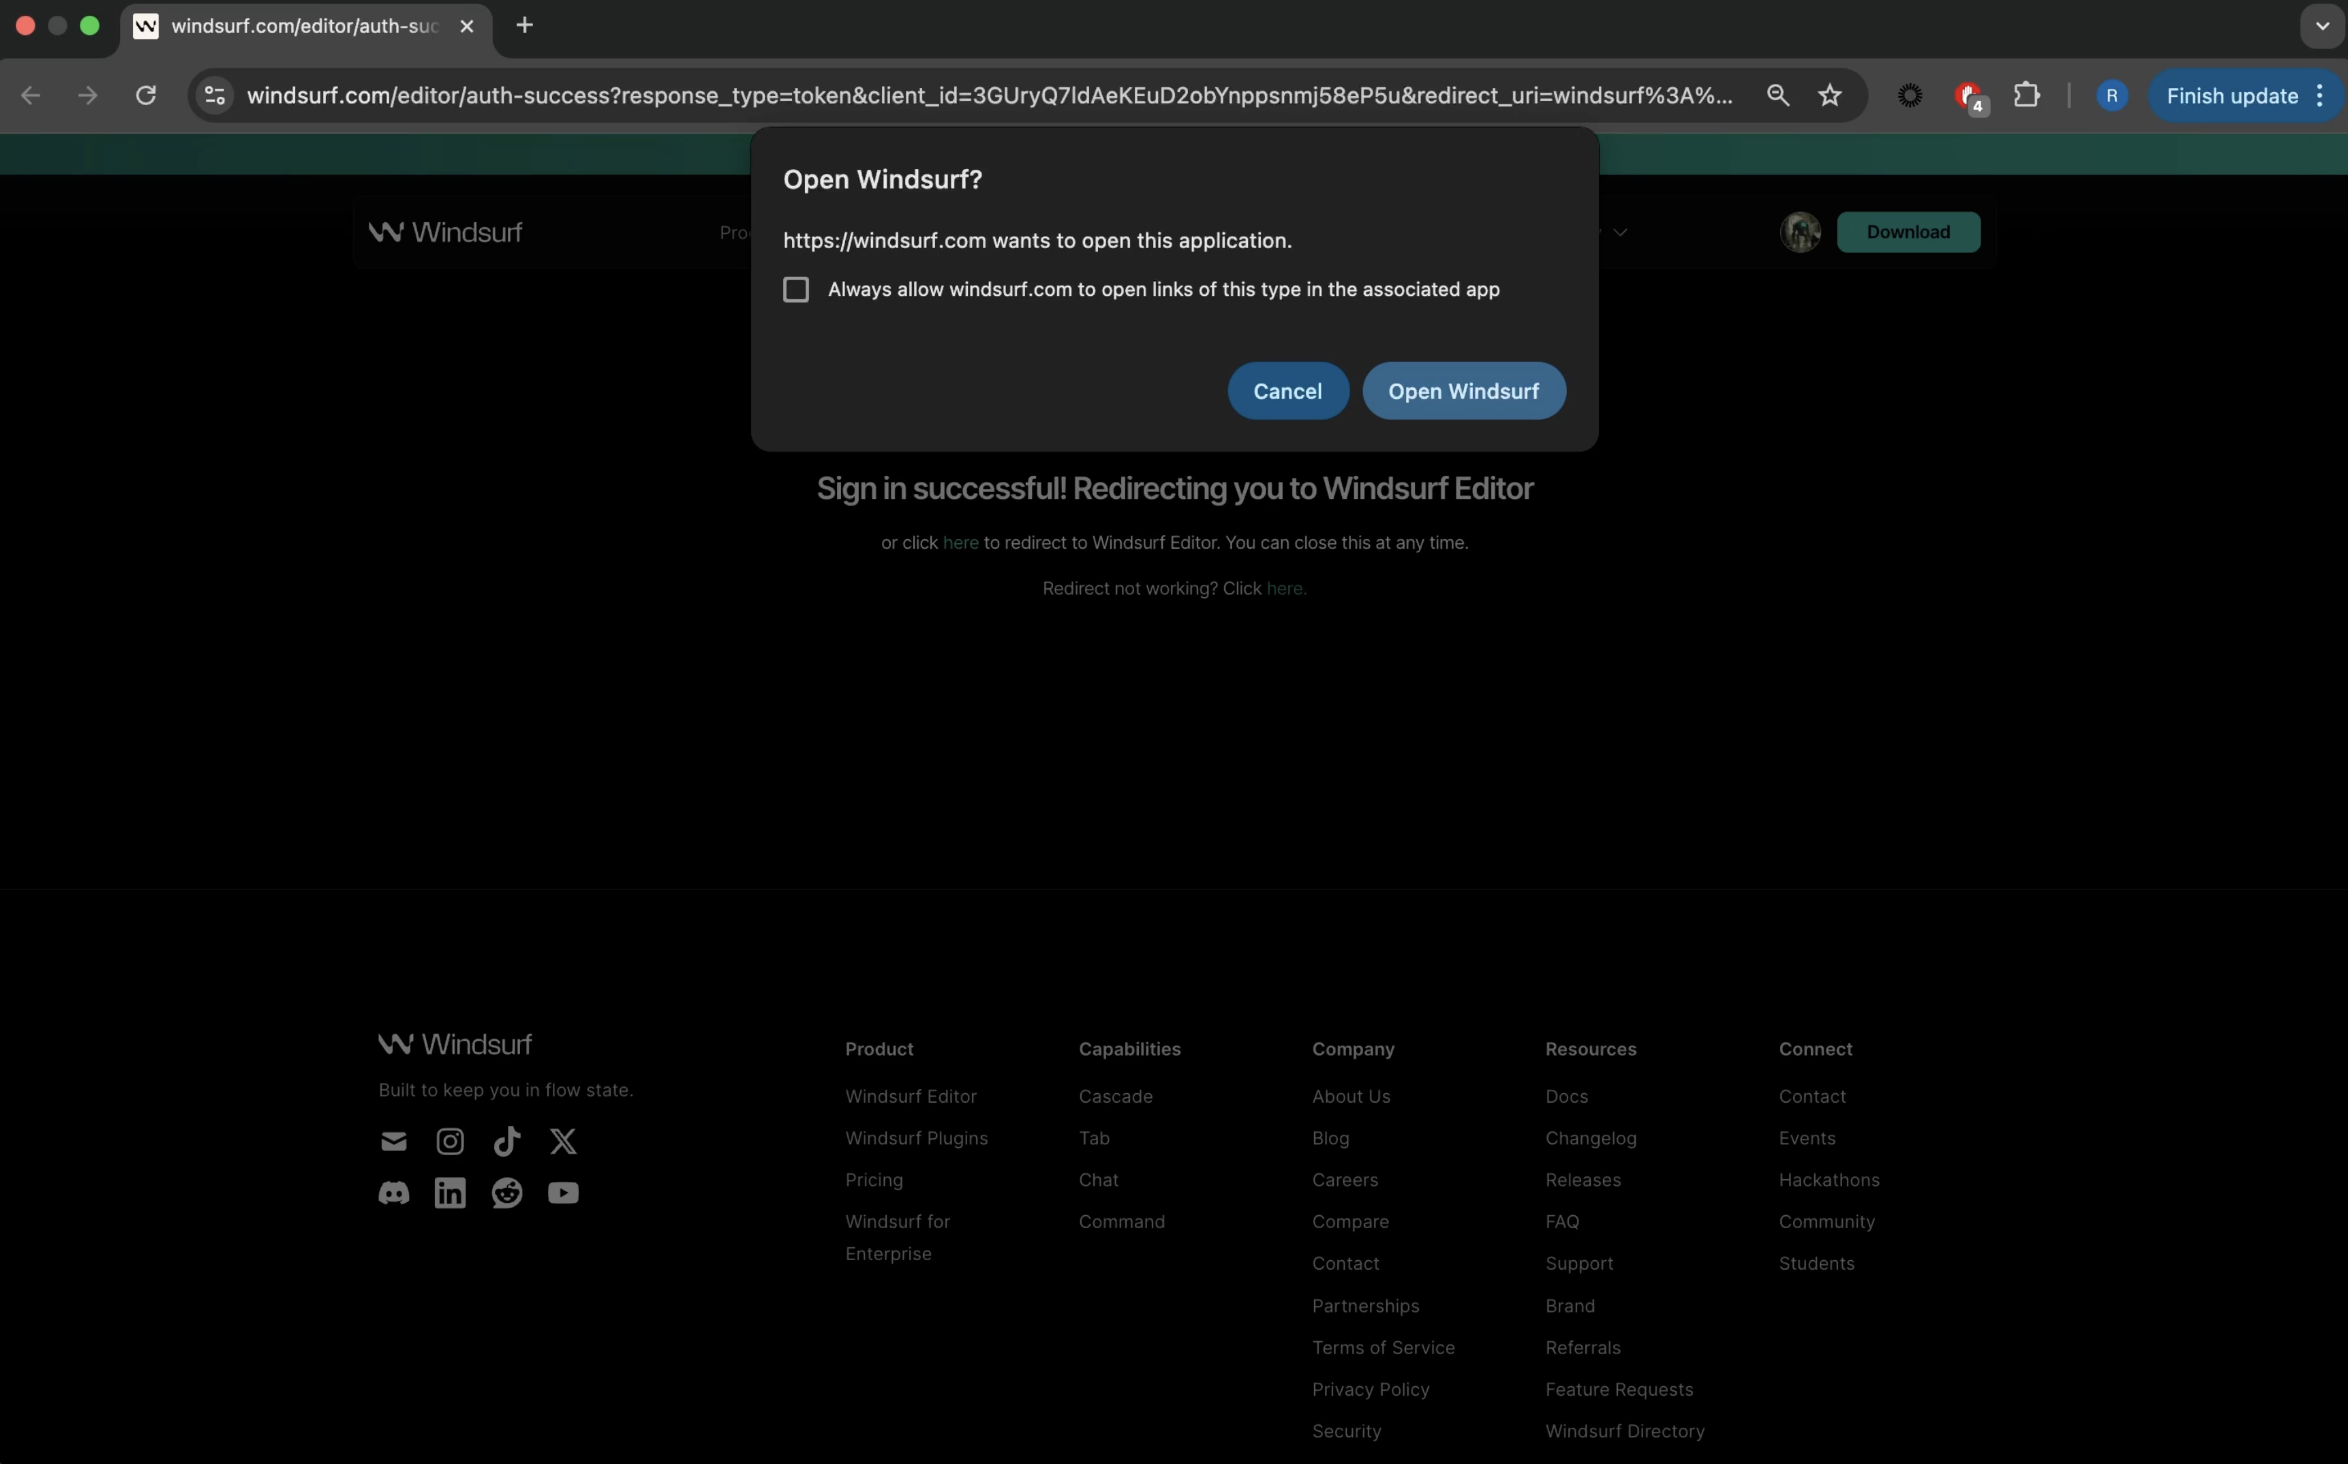The height and width of the screenshot is (1464, 2348).
Task: Open the browser Extensions puzzle icon
Action: (x=2026, y=96)
